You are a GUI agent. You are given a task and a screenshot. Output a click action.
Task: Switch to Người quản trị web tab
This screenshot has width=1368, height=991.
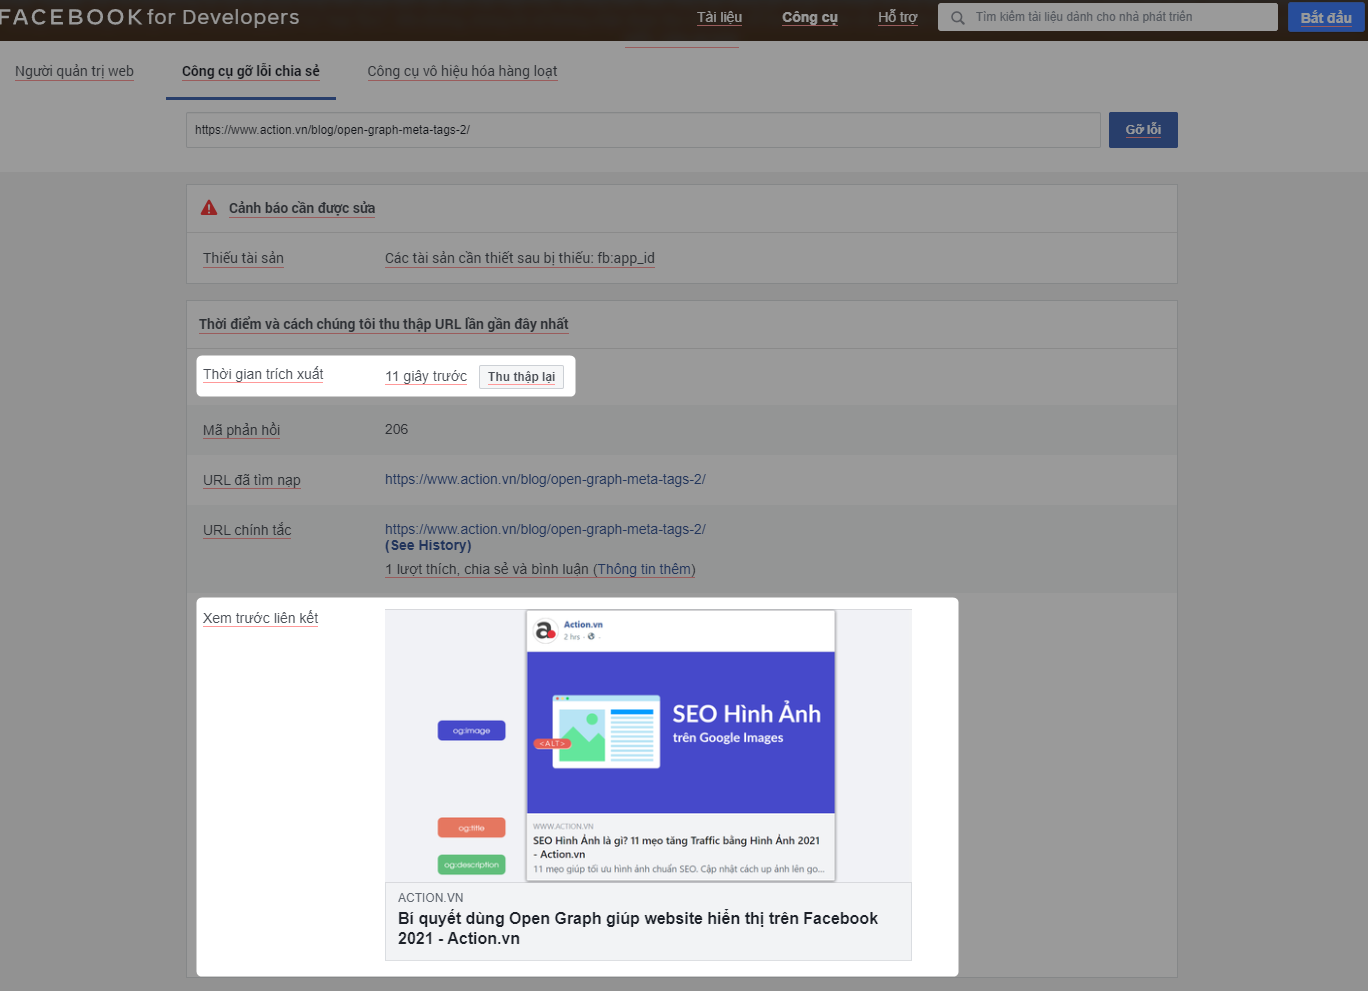(74, 71)
